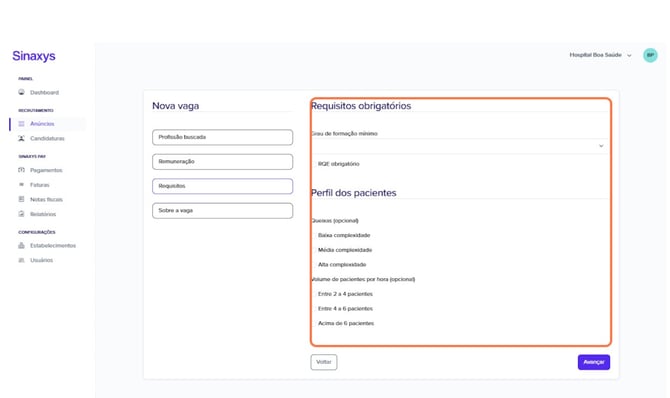This screenshot has height=398, width=670.
Task: Select Acima de 6 pacientes option
Action: coord(343,323)
